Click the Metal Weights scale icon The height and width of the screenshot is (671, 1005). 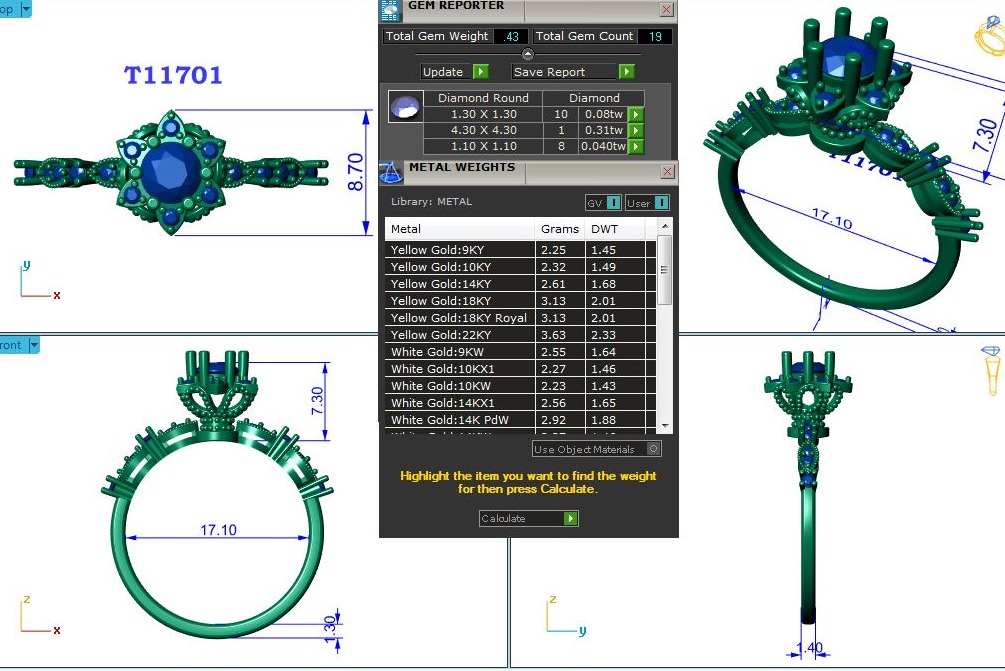[391, 171]
